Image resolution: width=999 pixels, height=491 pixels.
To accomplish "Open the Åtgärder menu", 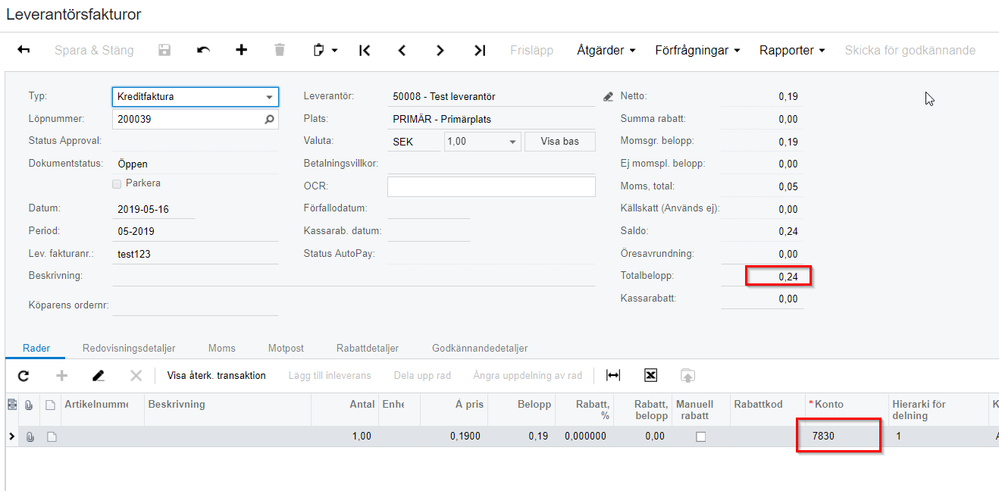I will (606, 50).
